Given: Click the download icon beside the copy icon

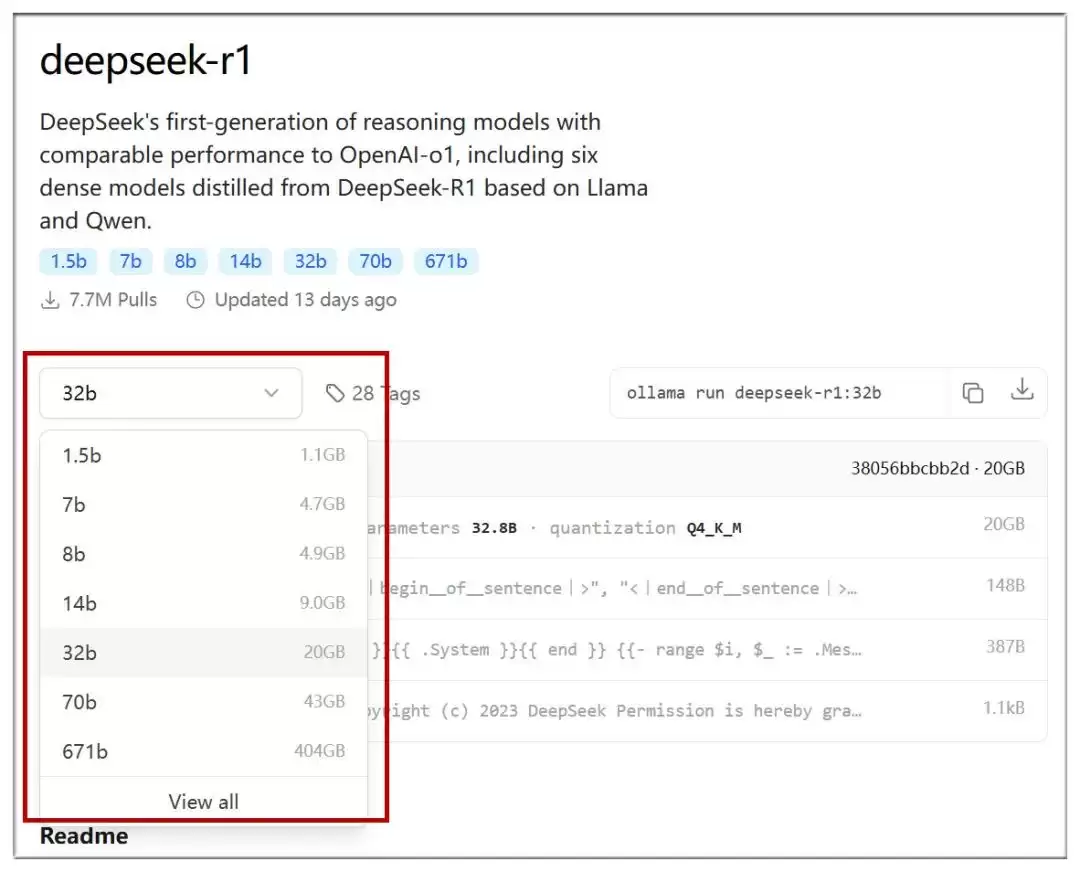Looking at the screenshot, I should point(1022,393).
